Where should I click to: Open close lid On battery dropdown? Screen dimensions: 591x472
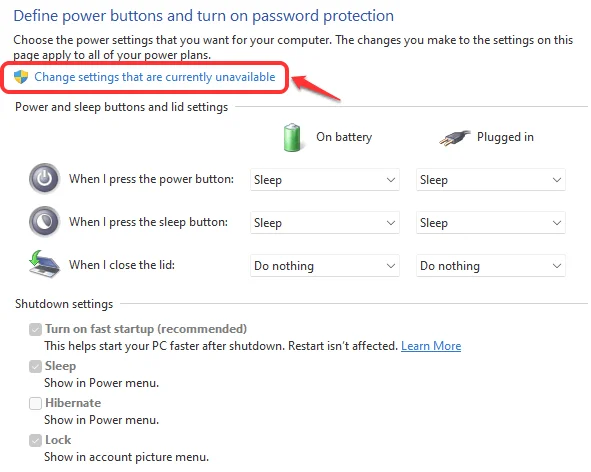pyautogui.click(x=325, y=266)
